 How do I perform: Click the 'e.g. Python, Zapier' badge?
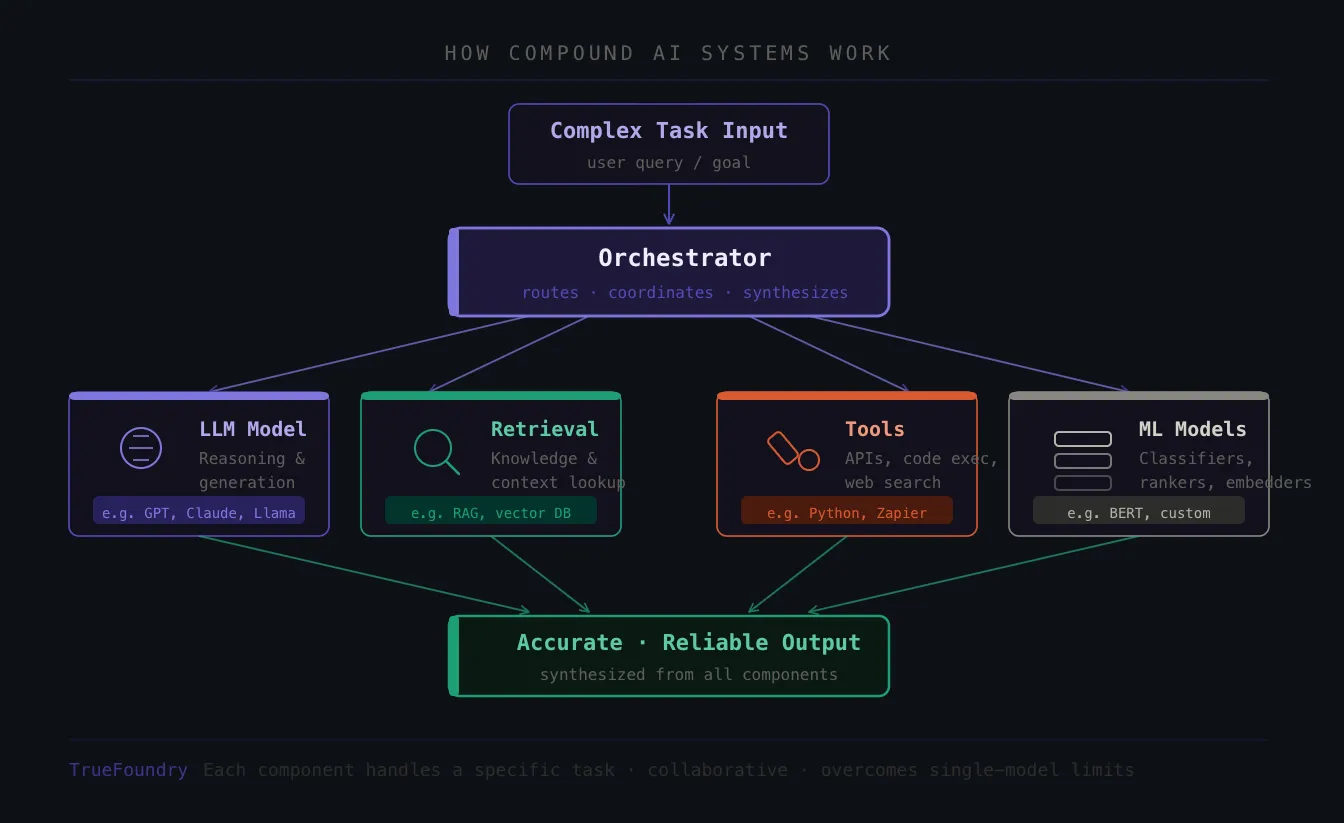point(847,510)
